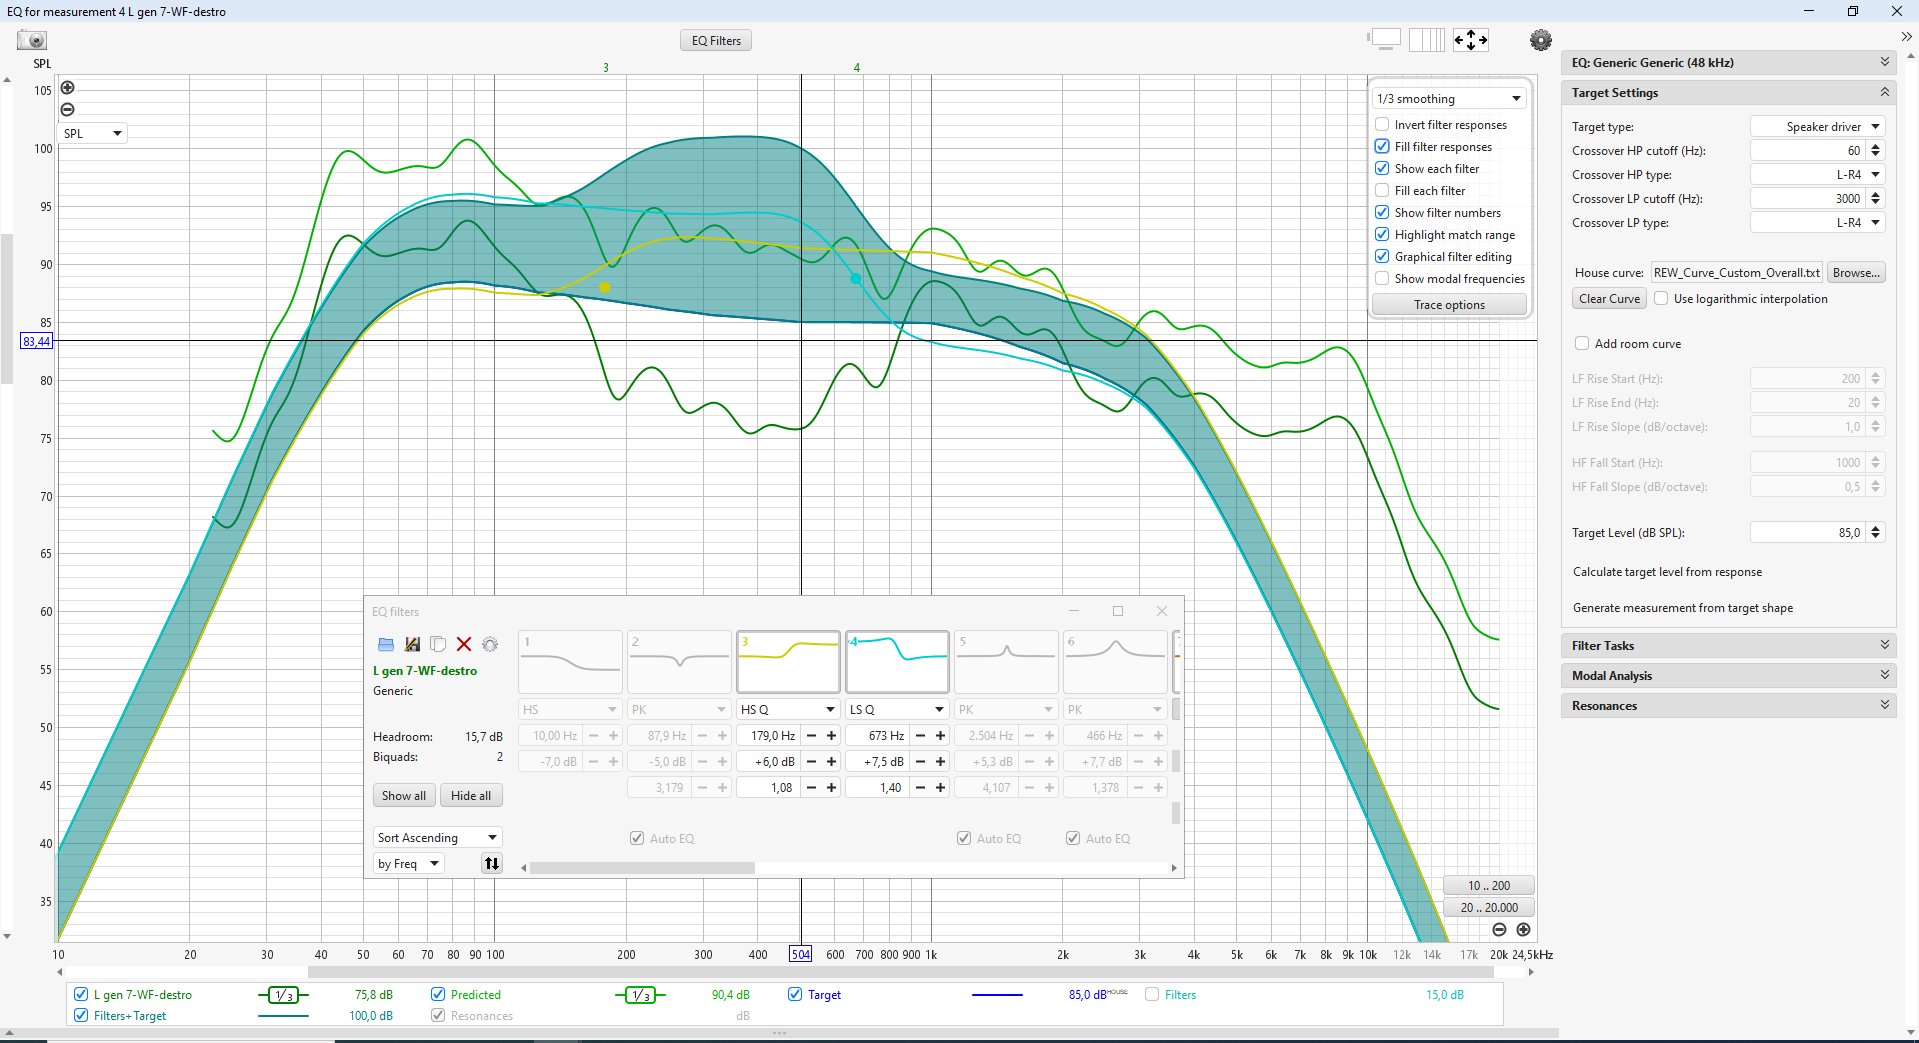Decrease filter 3 gain minus

pos(811,761)
